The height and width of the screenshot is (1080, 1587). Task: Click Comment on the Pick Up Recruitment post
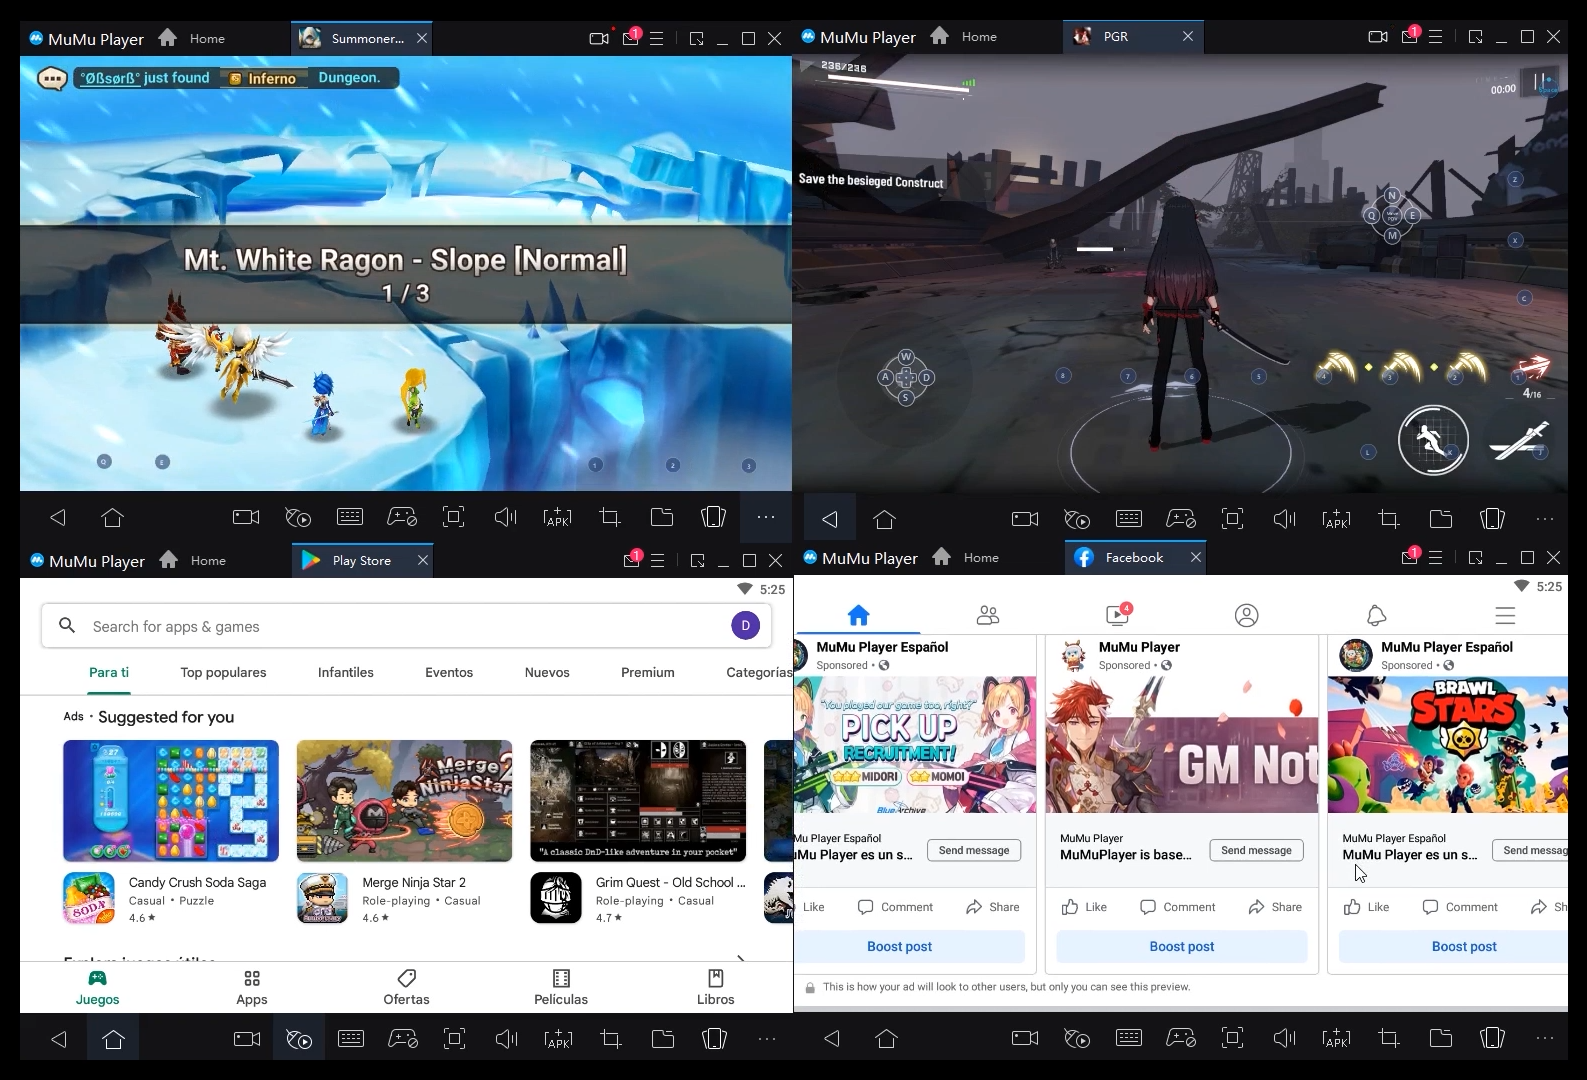point(895,907)
